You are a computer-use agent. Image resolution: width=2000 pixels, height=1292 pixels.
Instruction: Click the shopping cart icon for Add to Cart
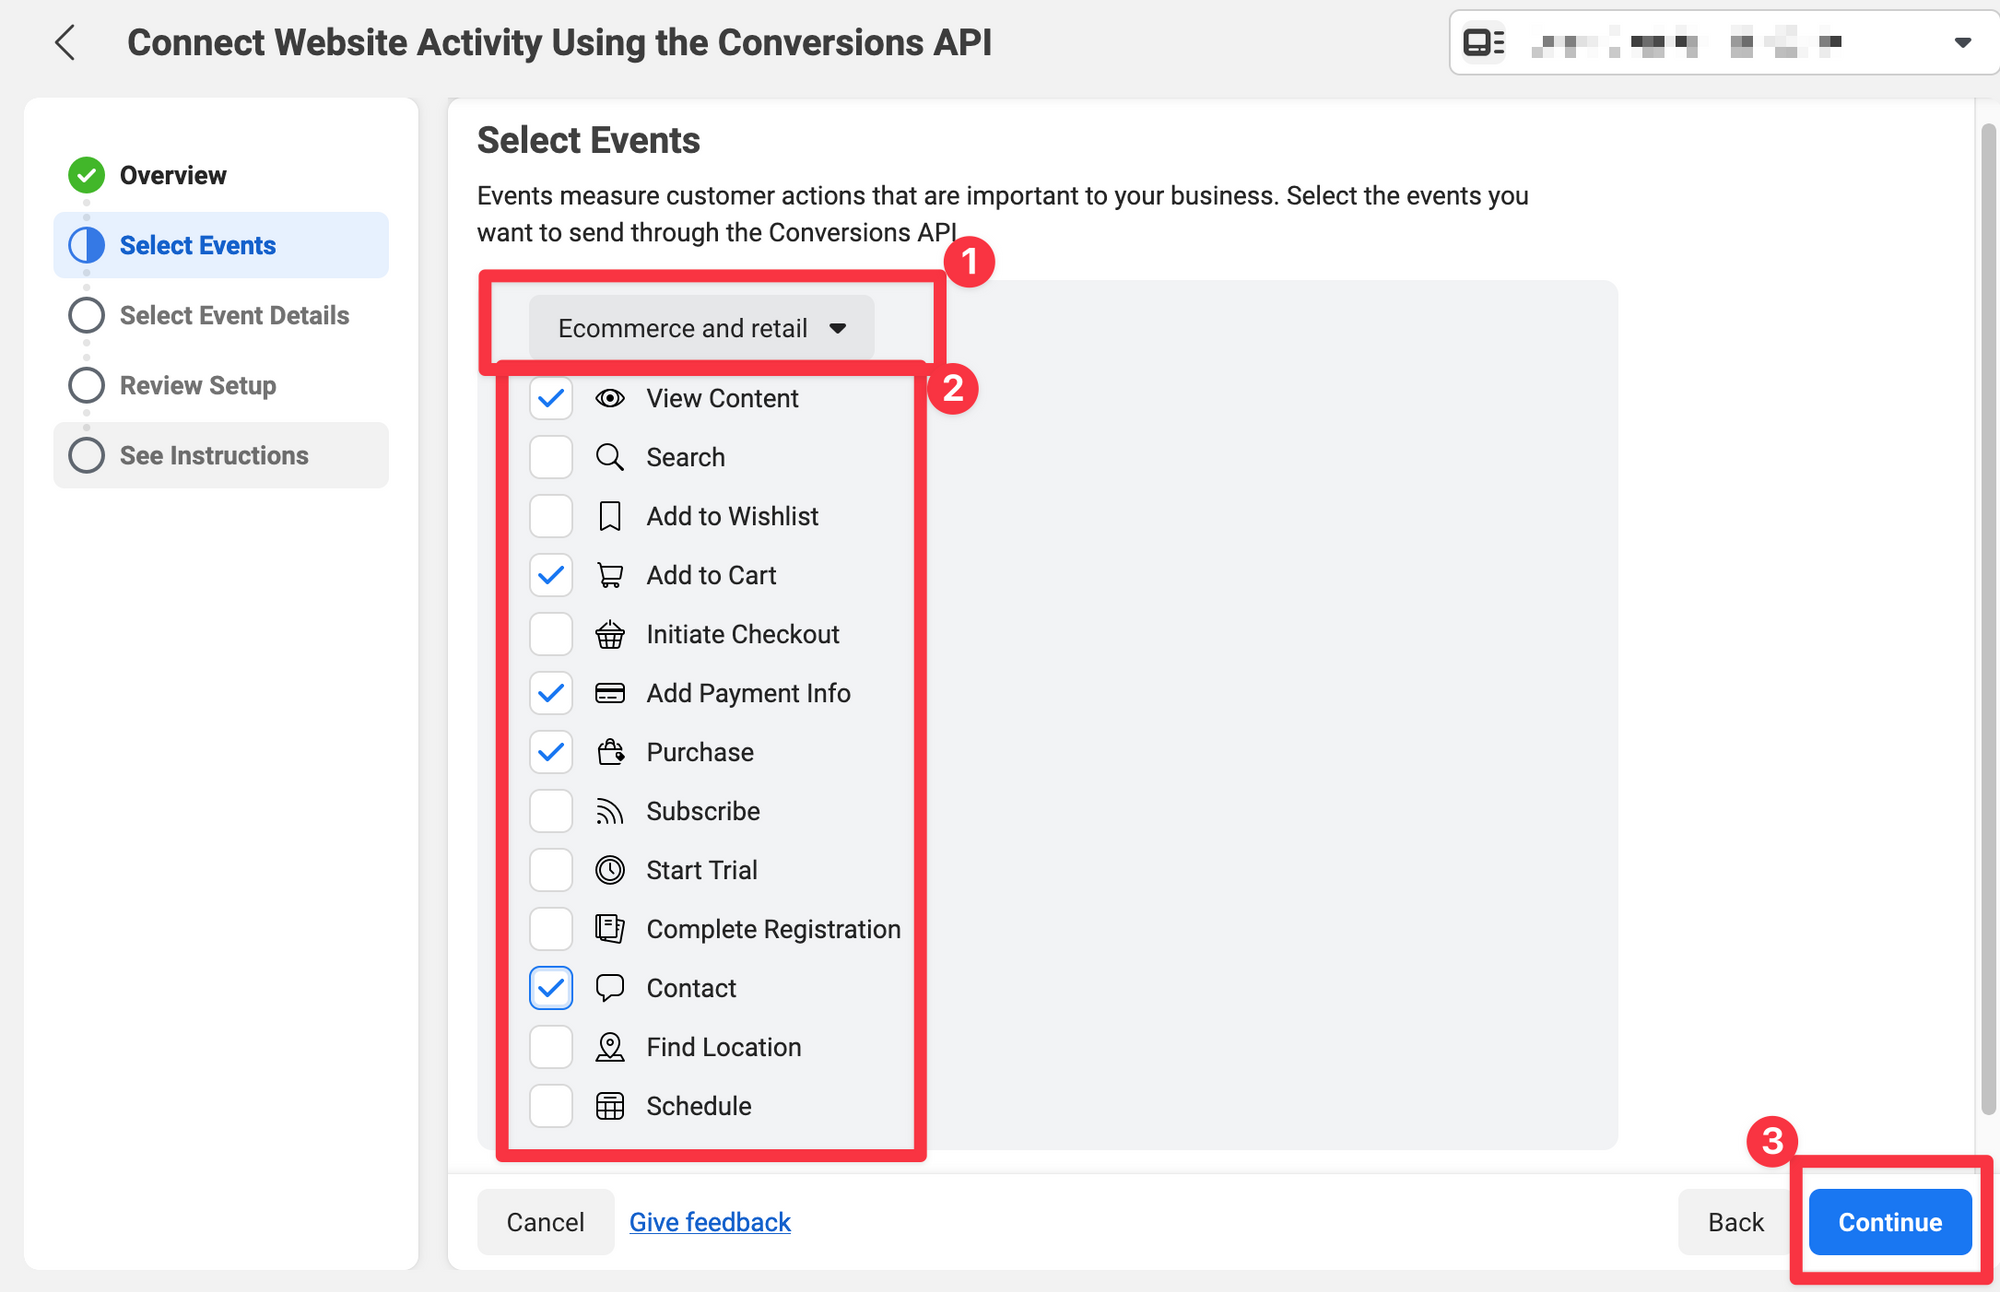pos(610,575)
